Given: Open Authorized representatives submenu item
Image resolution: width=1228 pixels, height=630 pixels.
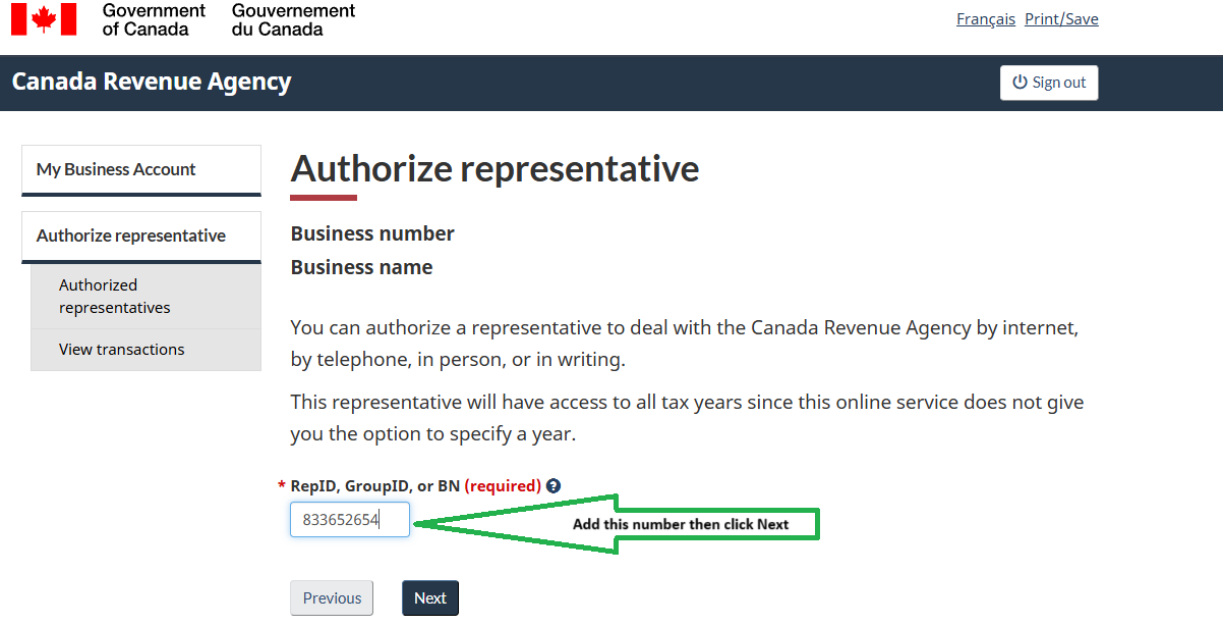Looking at the screenshot, I should (x=146, y=296).
